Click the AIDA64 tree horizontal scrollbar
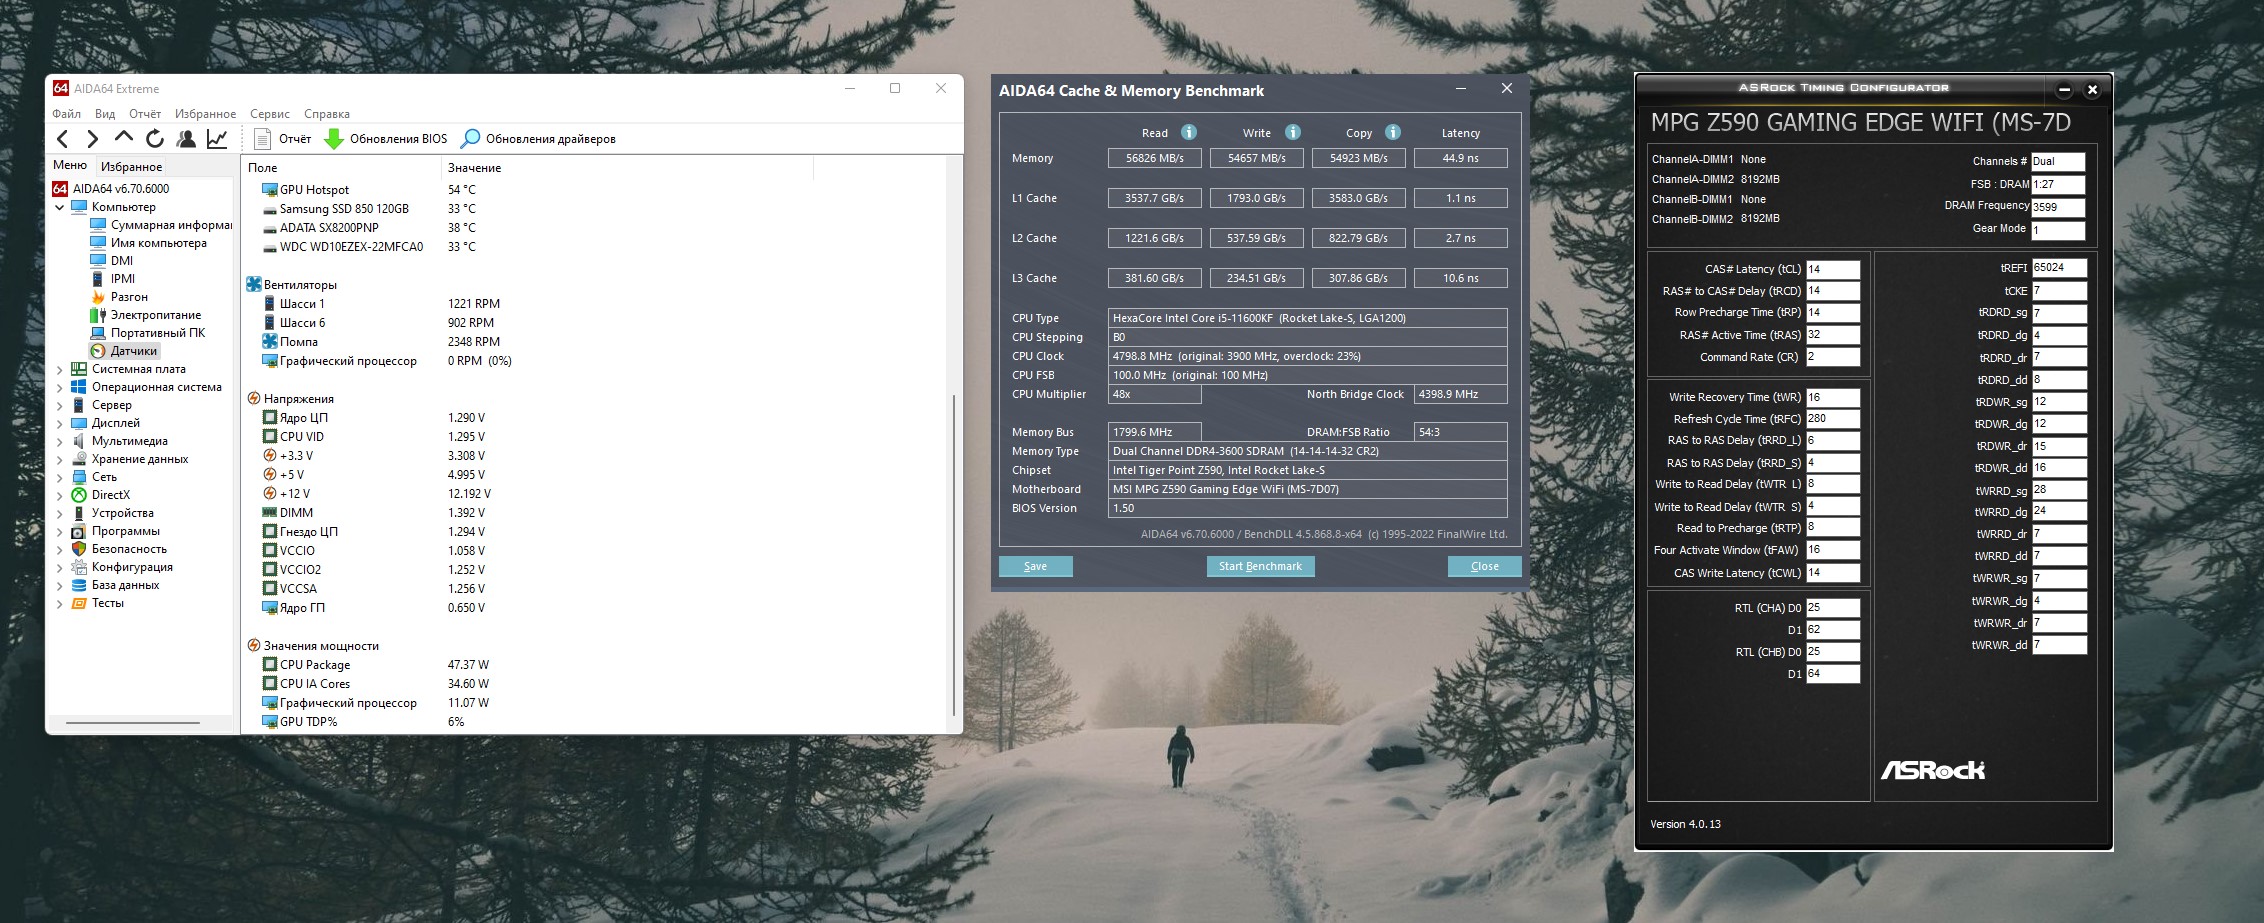 (133, 722)
